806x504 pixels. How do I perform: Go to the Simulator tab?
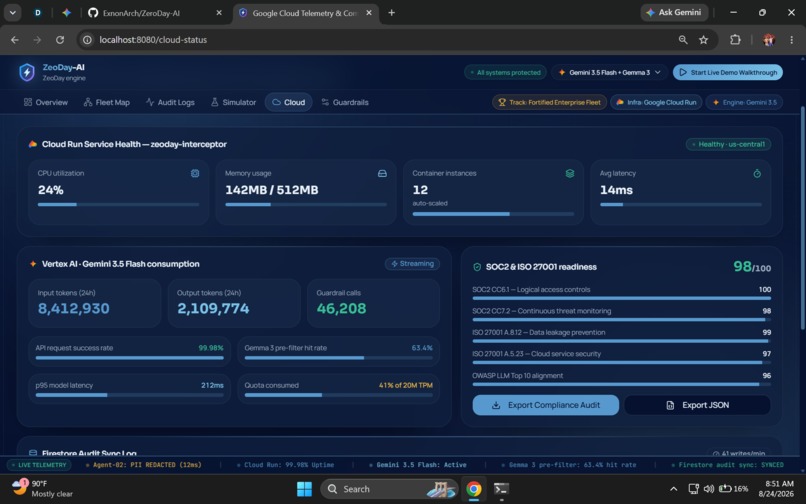coord(233,102)
